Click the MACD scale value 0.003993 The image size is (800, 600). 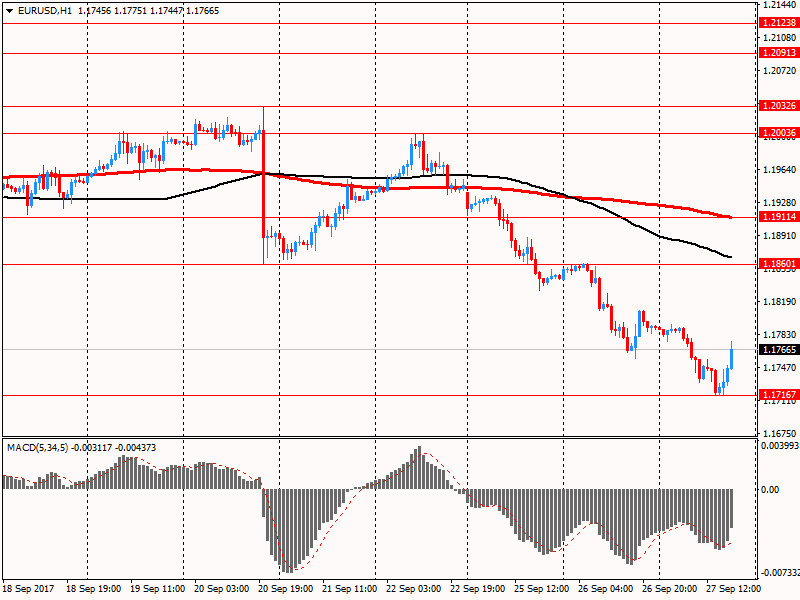[x=780, y=446]
